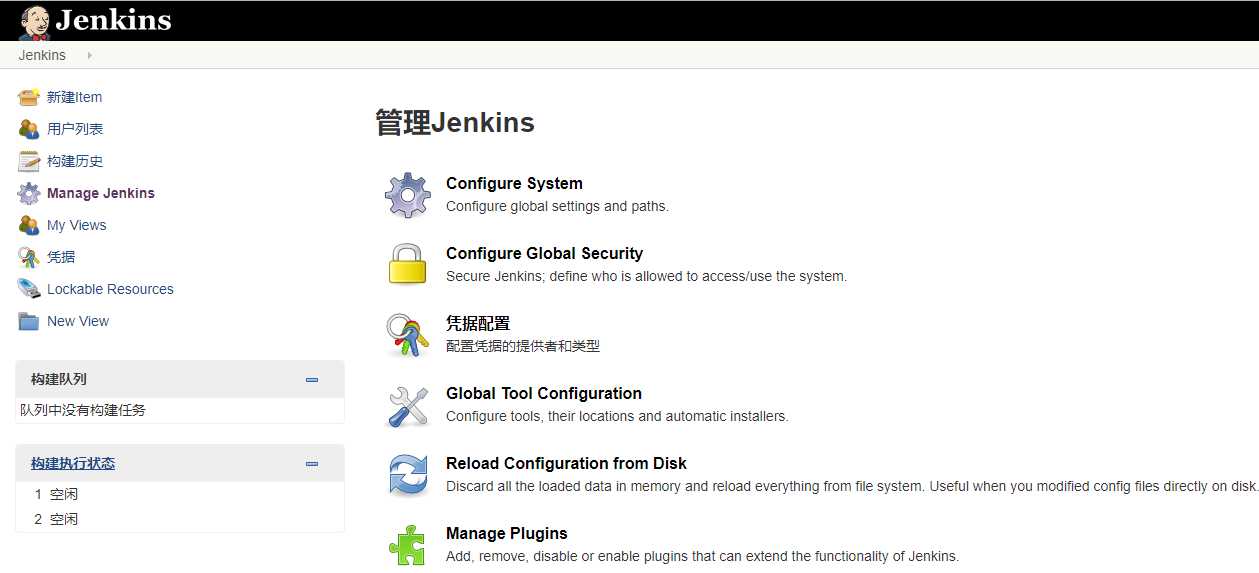Screen dimensions: 1259x573
Task: Click the Configure System gear icon
Action: 408,195
